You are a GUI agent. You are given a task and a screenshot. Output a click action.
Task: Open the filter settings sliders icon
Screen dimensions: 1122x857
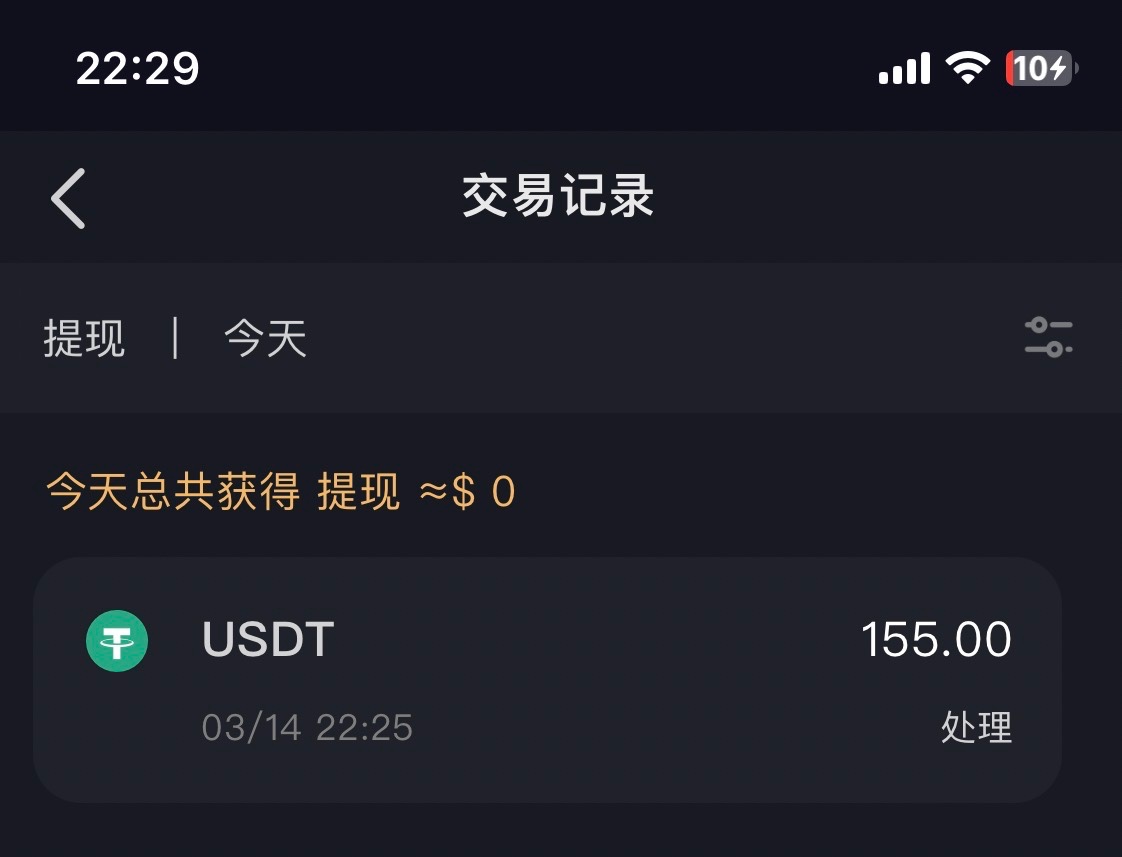click(x=1048, y=337)
